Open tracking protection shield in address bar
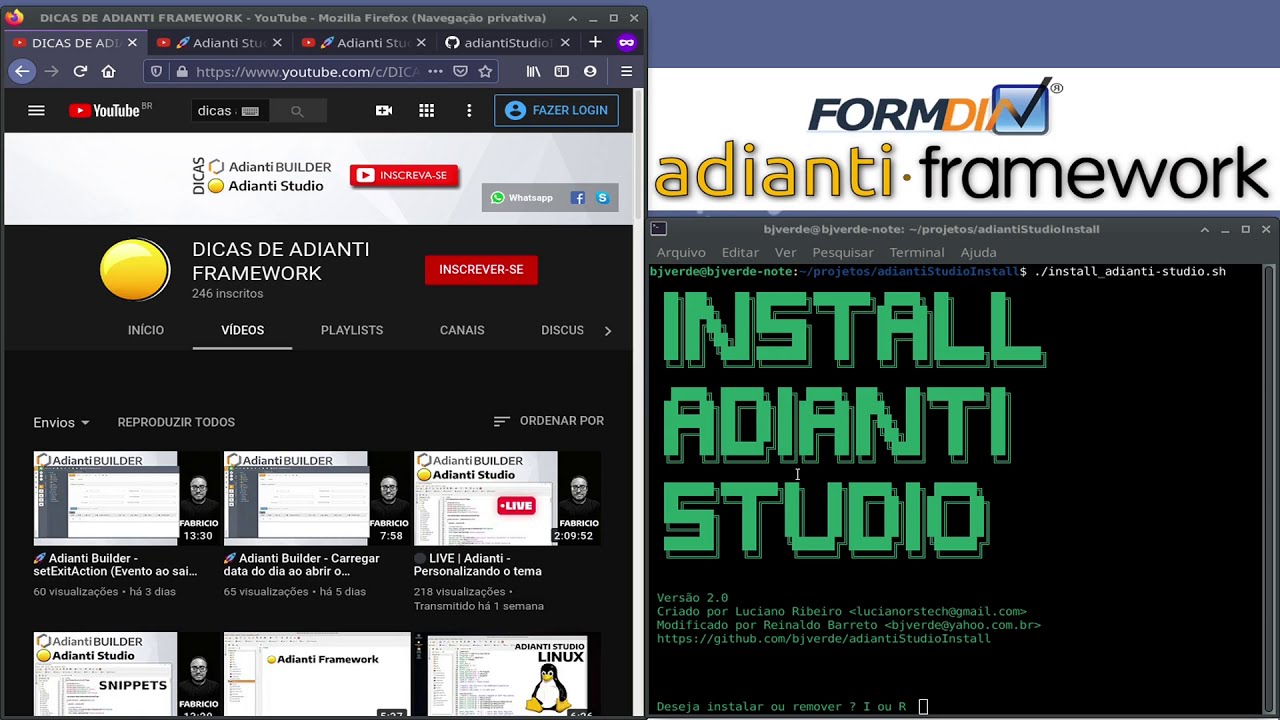The image size is (1280, 720). coord(156,71)
